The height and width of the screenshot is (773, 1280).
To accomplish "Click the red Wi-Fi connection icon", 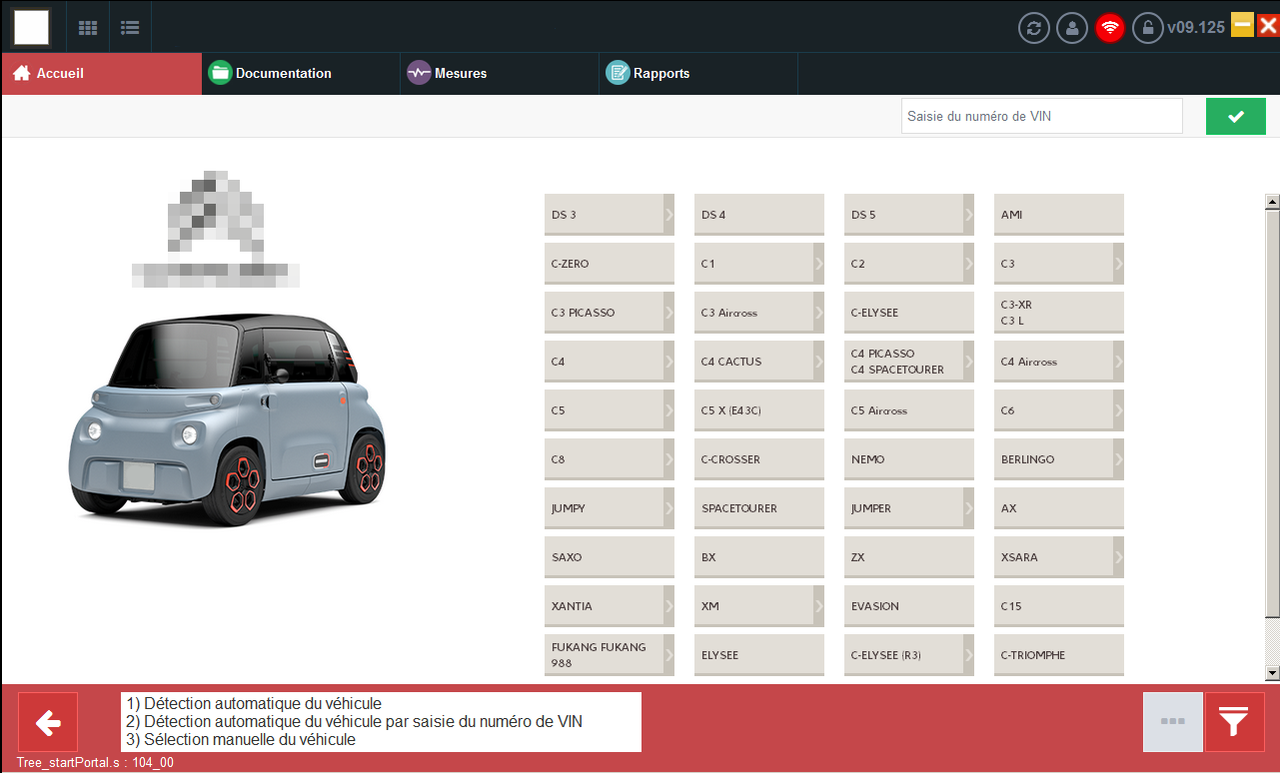I will point(1110,28).
